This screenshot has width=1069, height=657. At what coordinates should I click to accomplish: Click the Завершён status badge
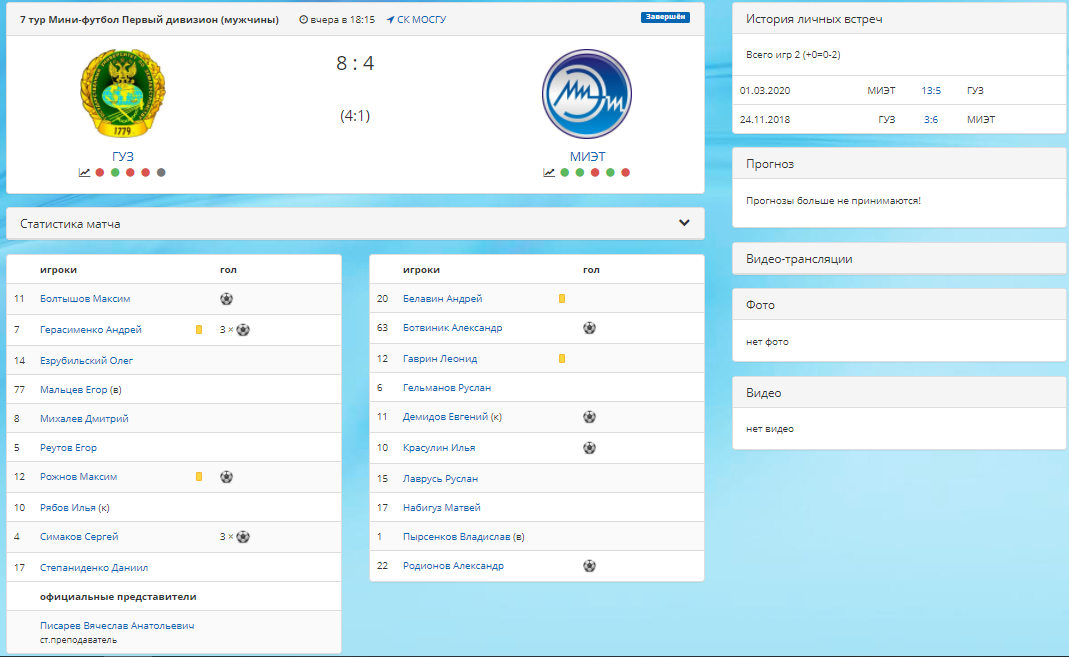pyautogui.click(x=665, y=17)
